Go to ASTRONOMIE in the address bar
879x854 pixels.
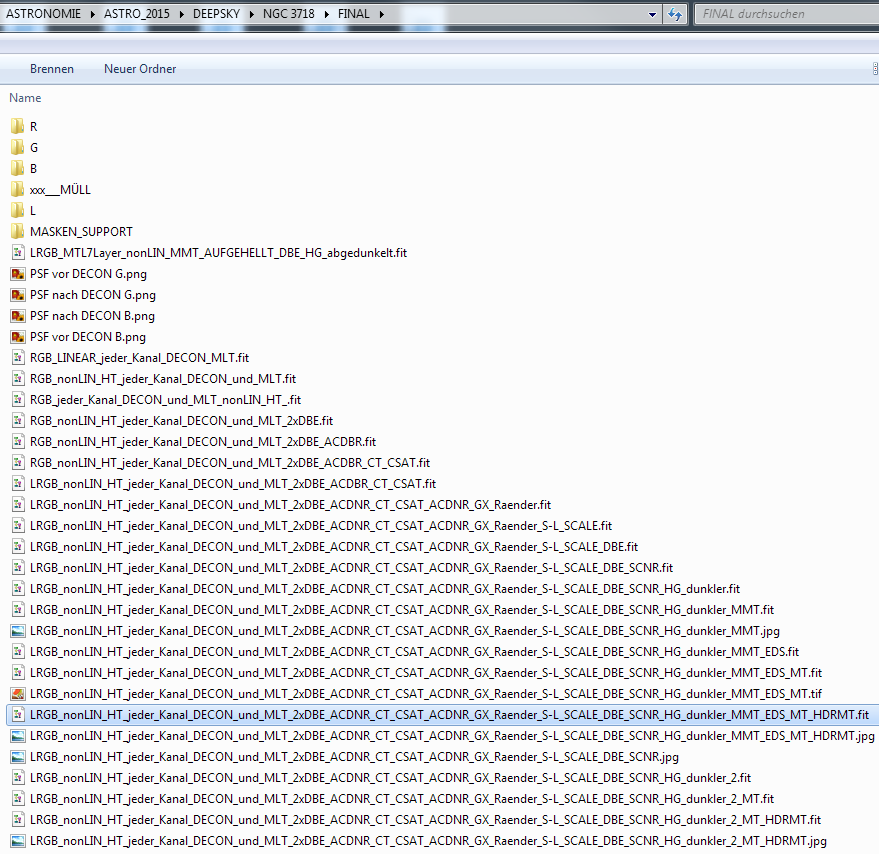[44, 14]
